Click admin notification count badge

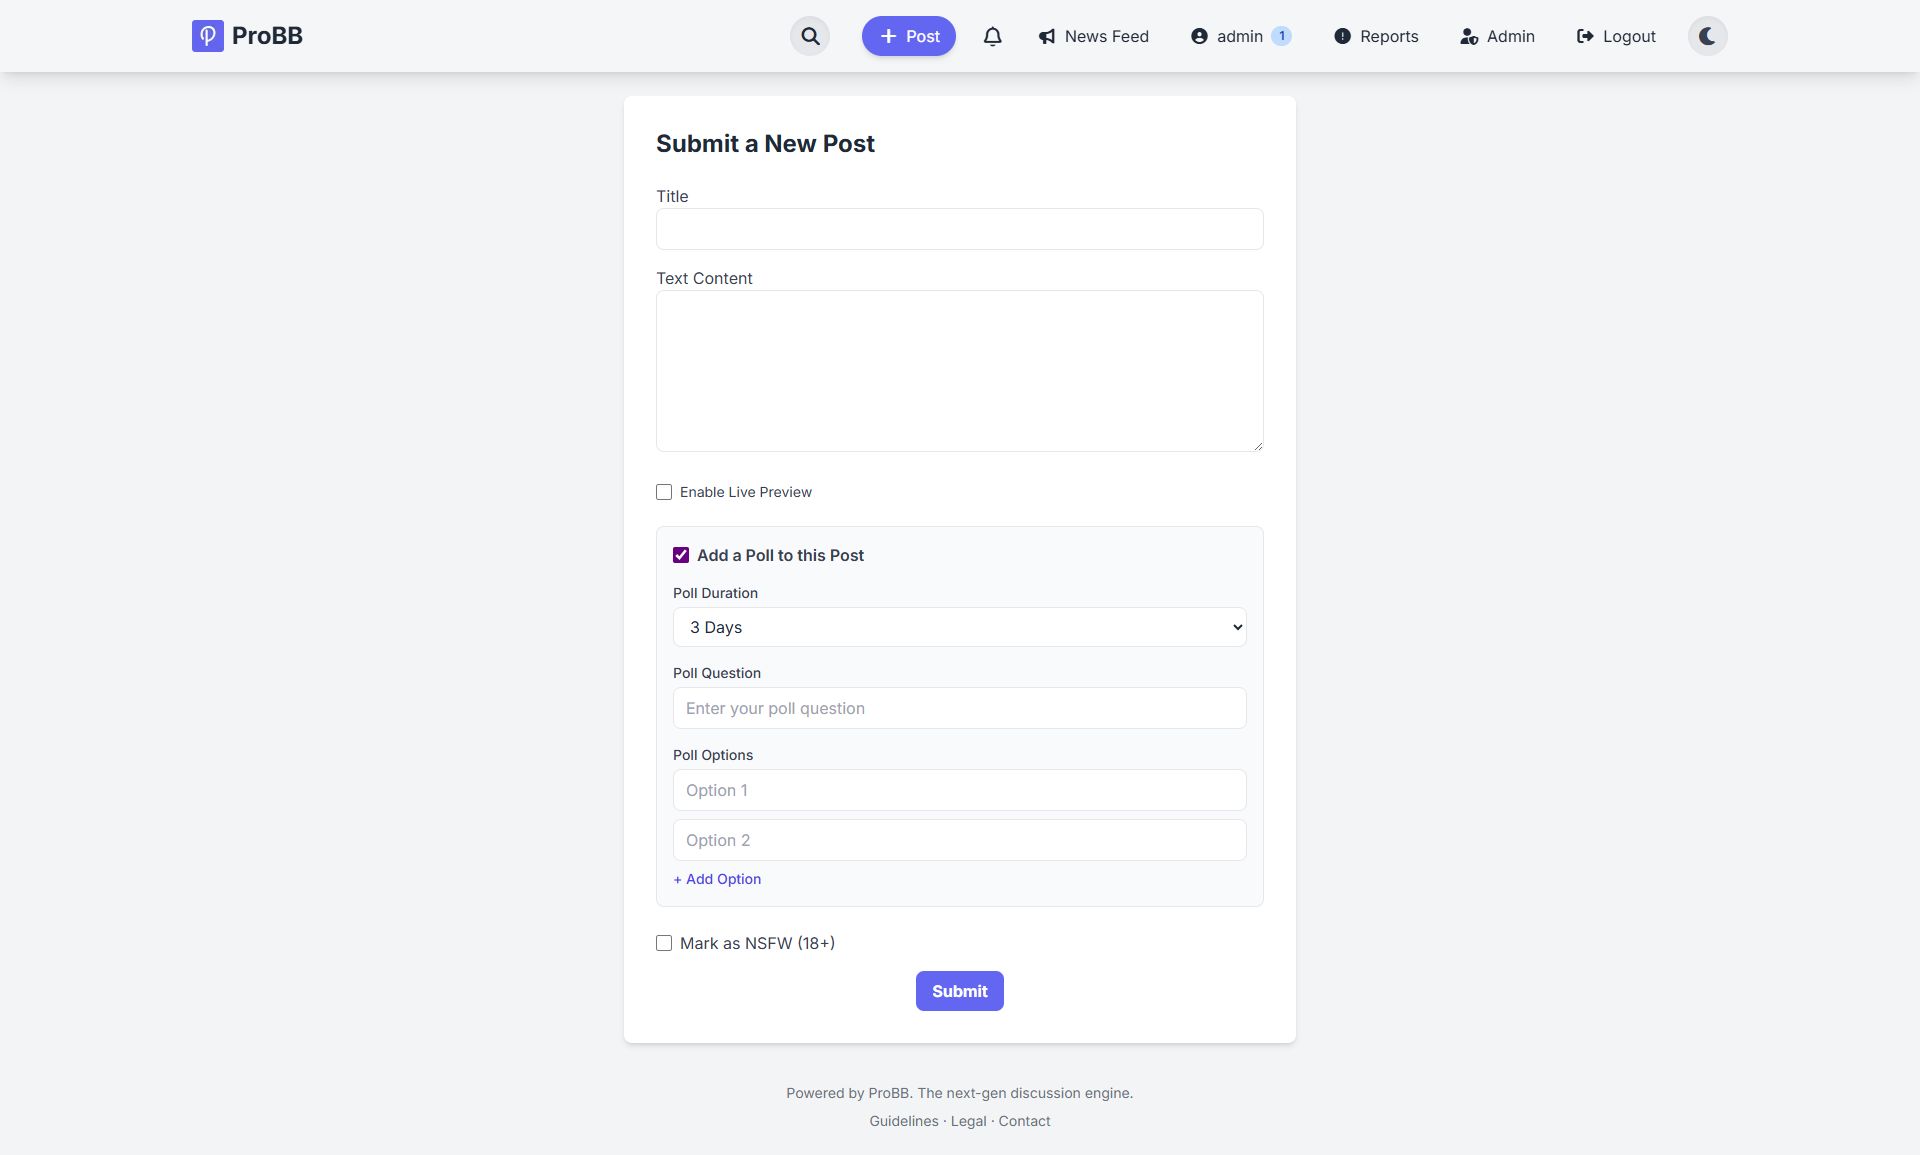coord(1281,36)
